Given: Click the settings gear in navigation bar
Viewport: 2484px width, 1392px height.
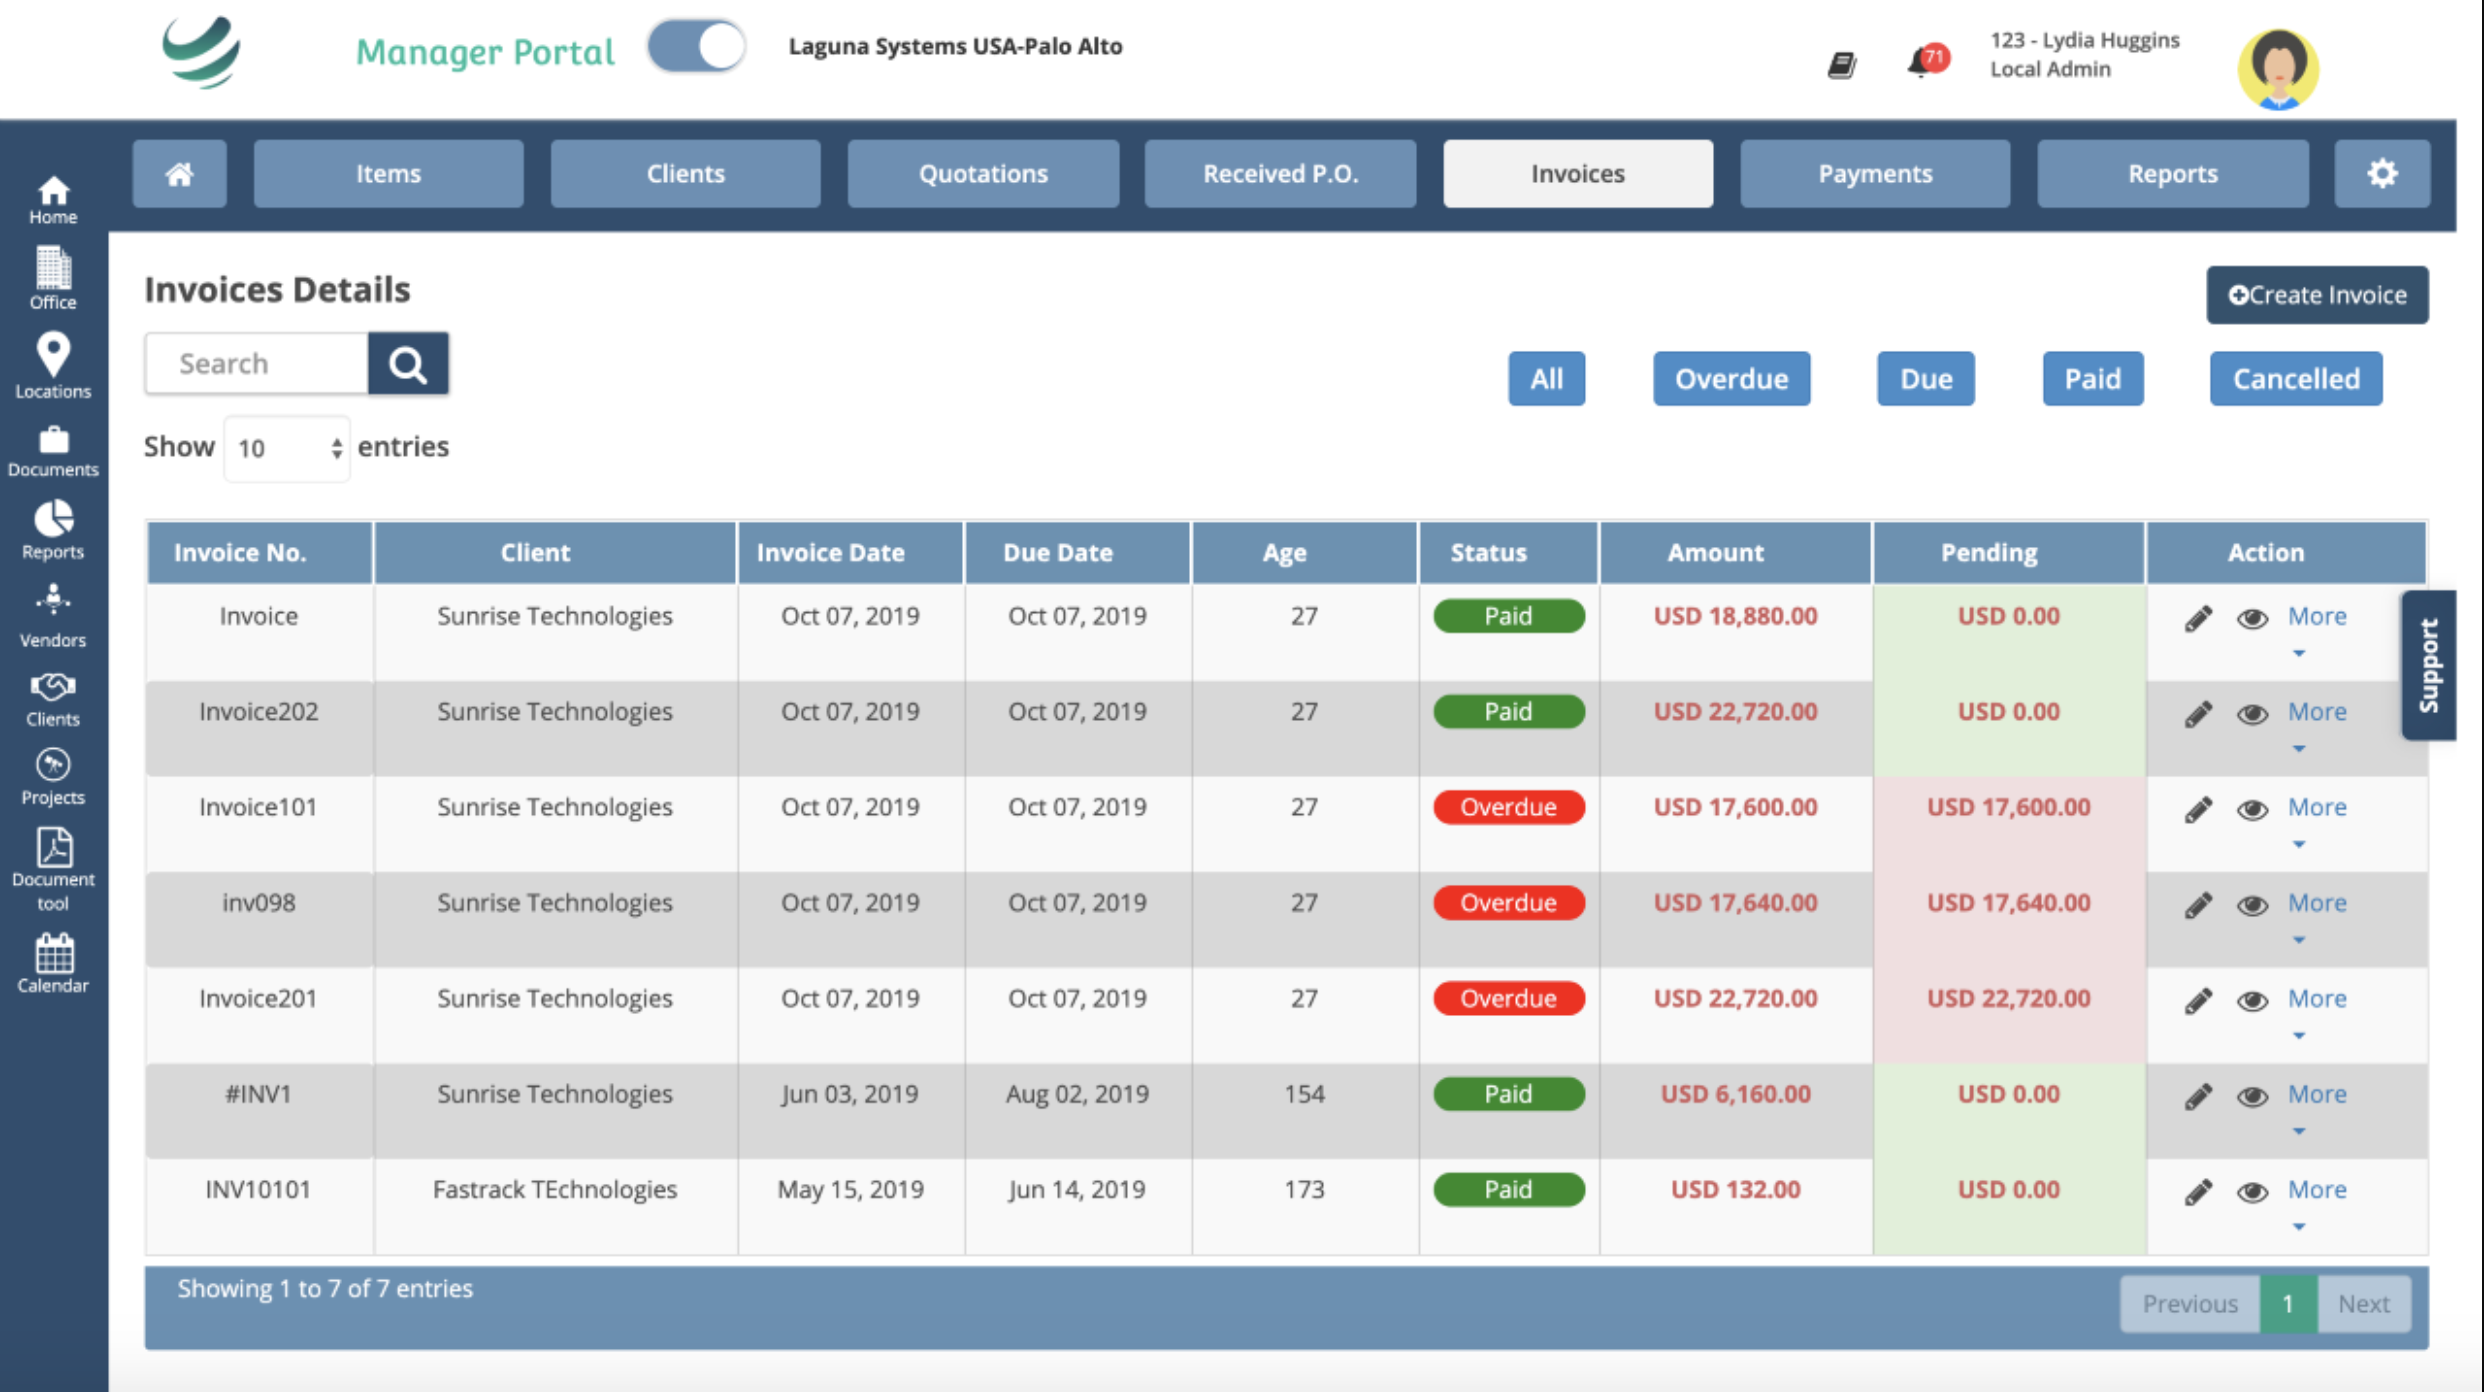Looking at the screenshot, I should pos(2381,174).
